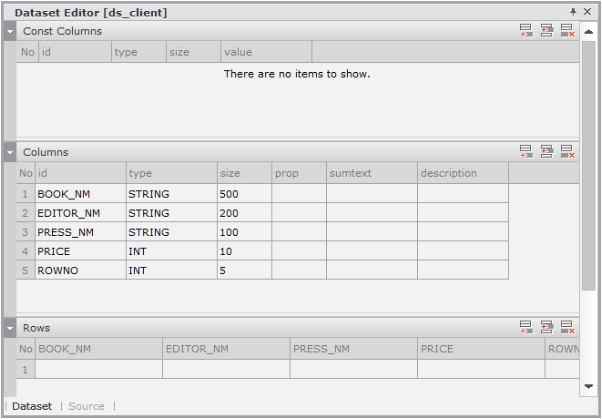Collapse the Const Columns section

[10, 32]
